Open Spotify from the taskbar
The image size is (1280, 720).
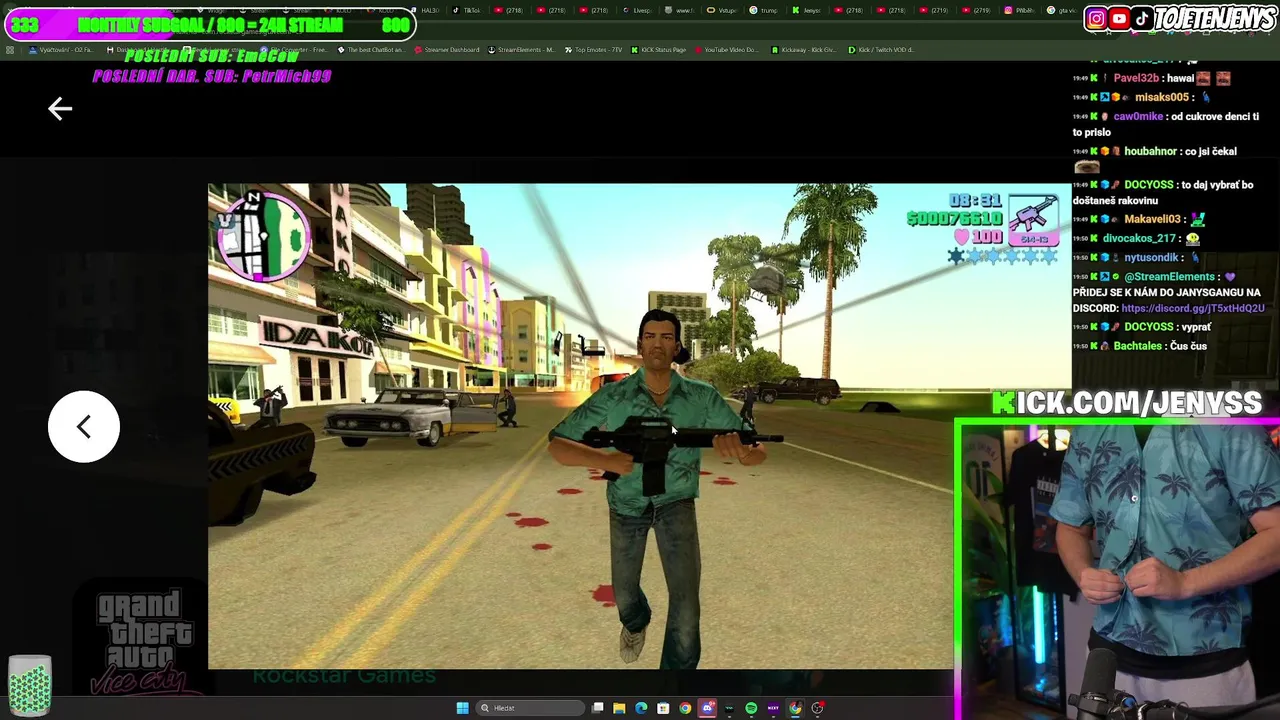click(x=751, y=708)
